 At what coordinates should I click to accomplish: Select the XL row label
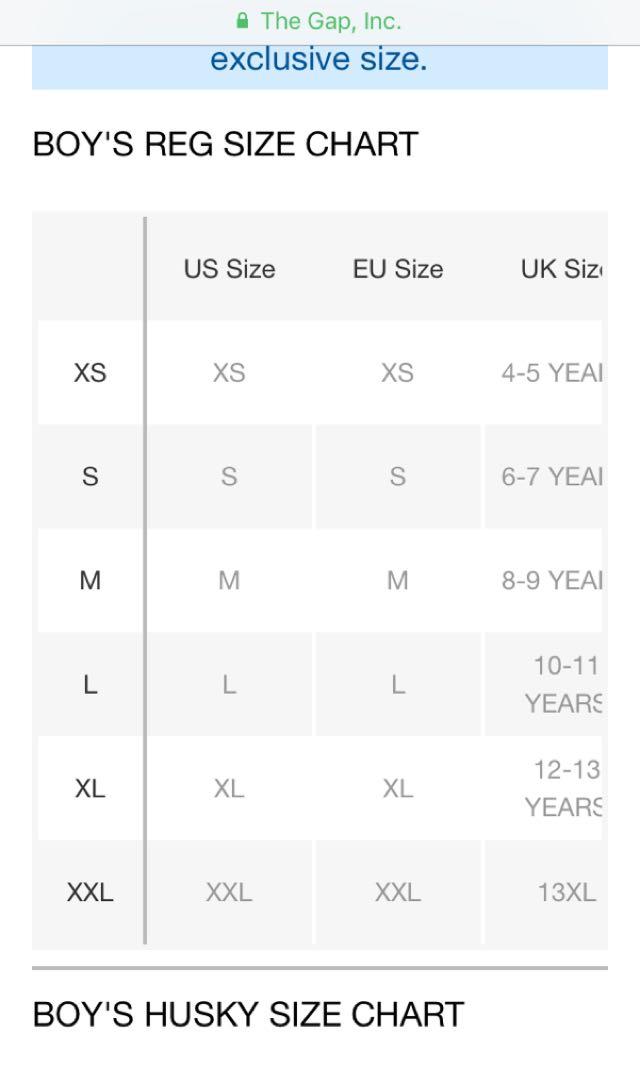pos(90,789)
